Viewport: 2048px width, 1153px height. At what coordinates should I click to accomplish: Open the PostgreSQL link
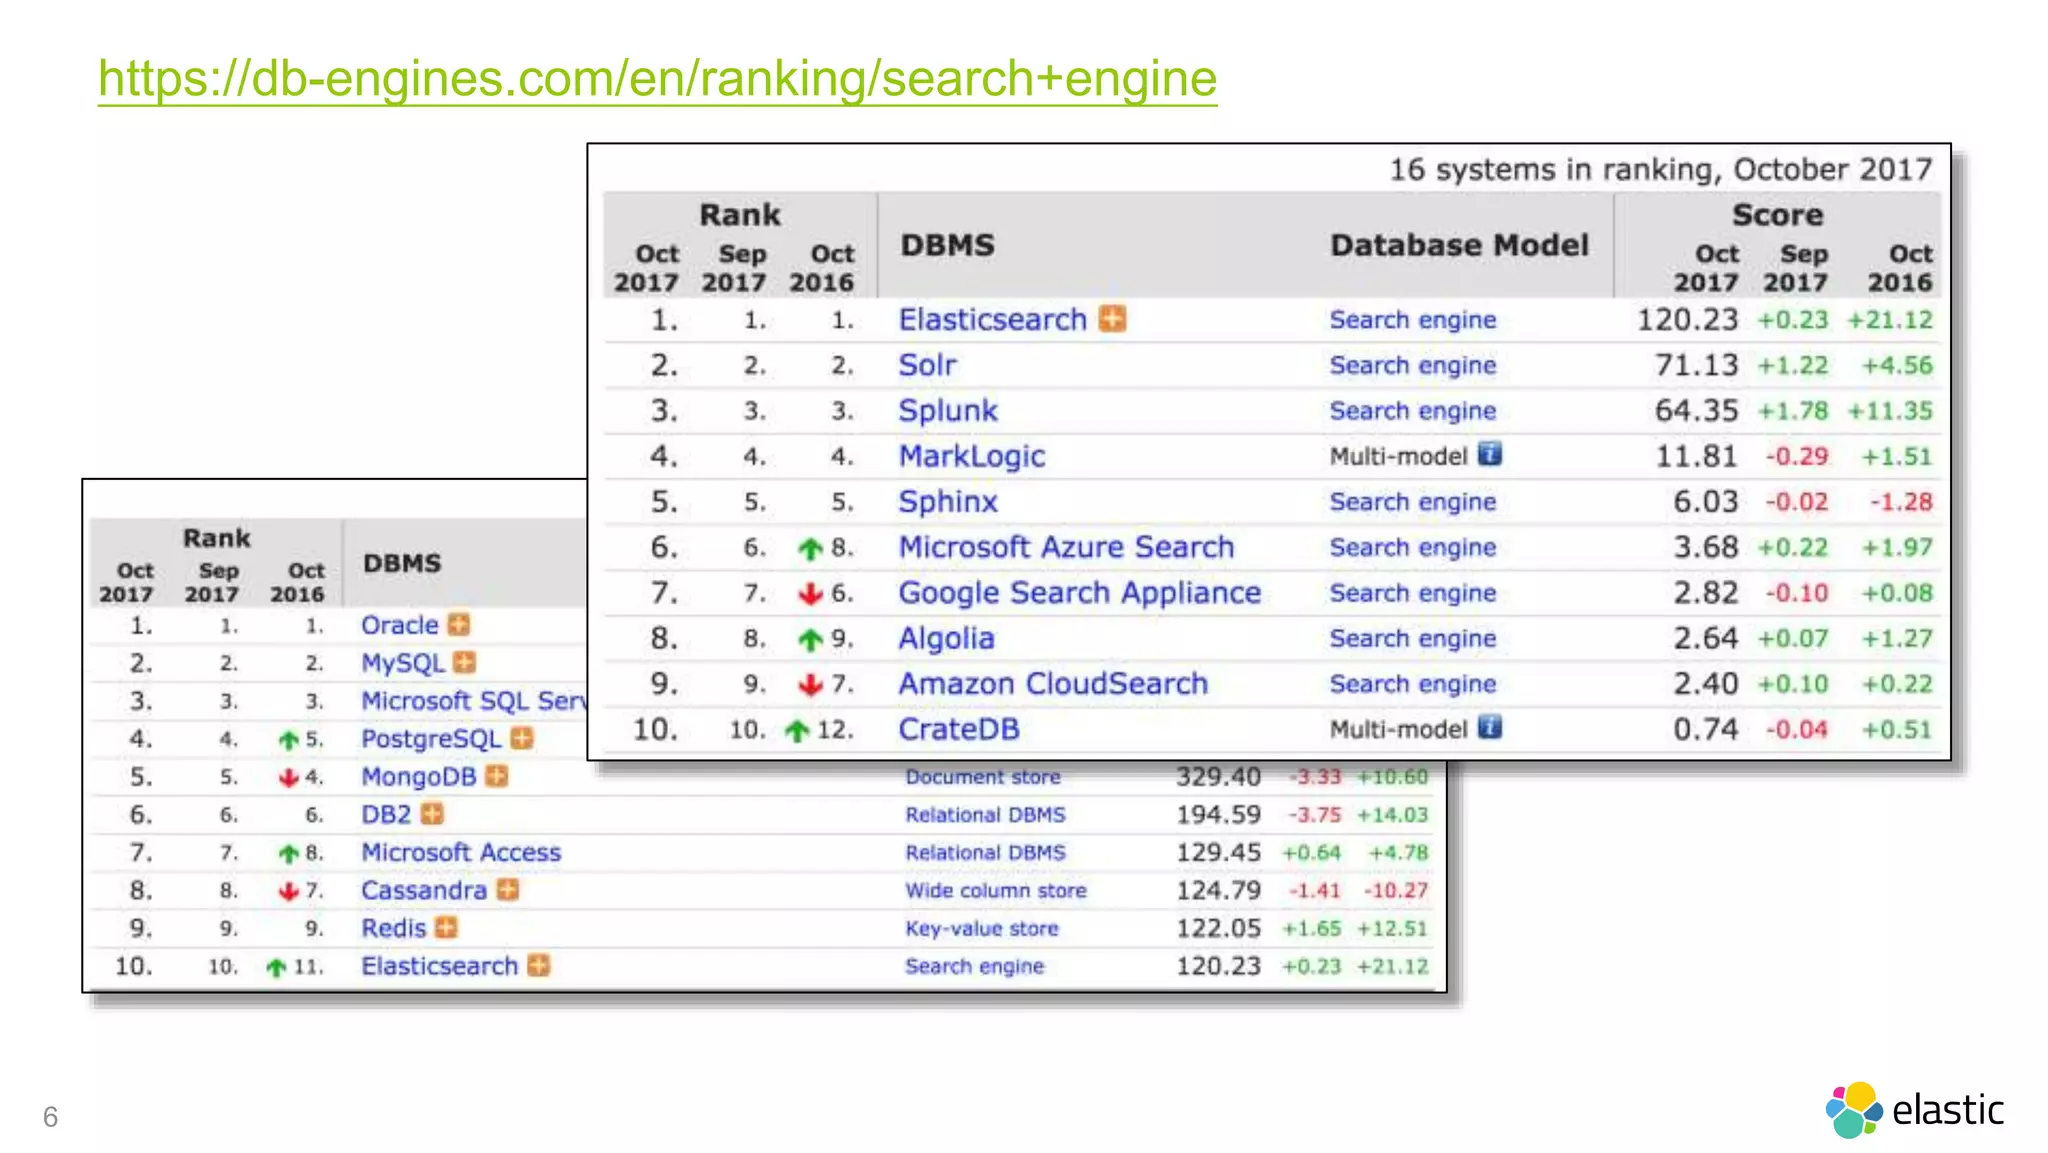pyautogui.click(x=430, y=739)
